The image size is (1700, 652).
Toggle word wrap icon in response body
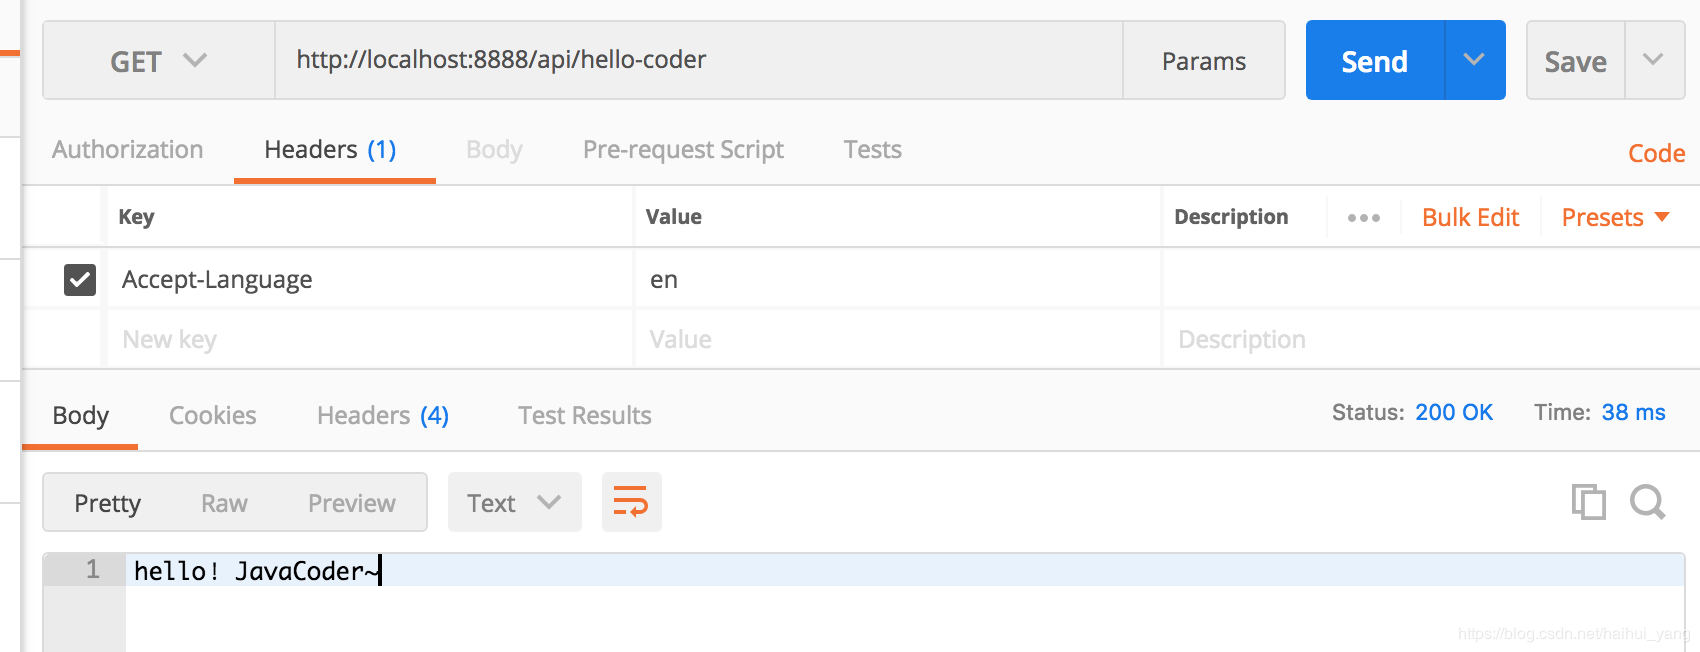(x=631, y=502)
